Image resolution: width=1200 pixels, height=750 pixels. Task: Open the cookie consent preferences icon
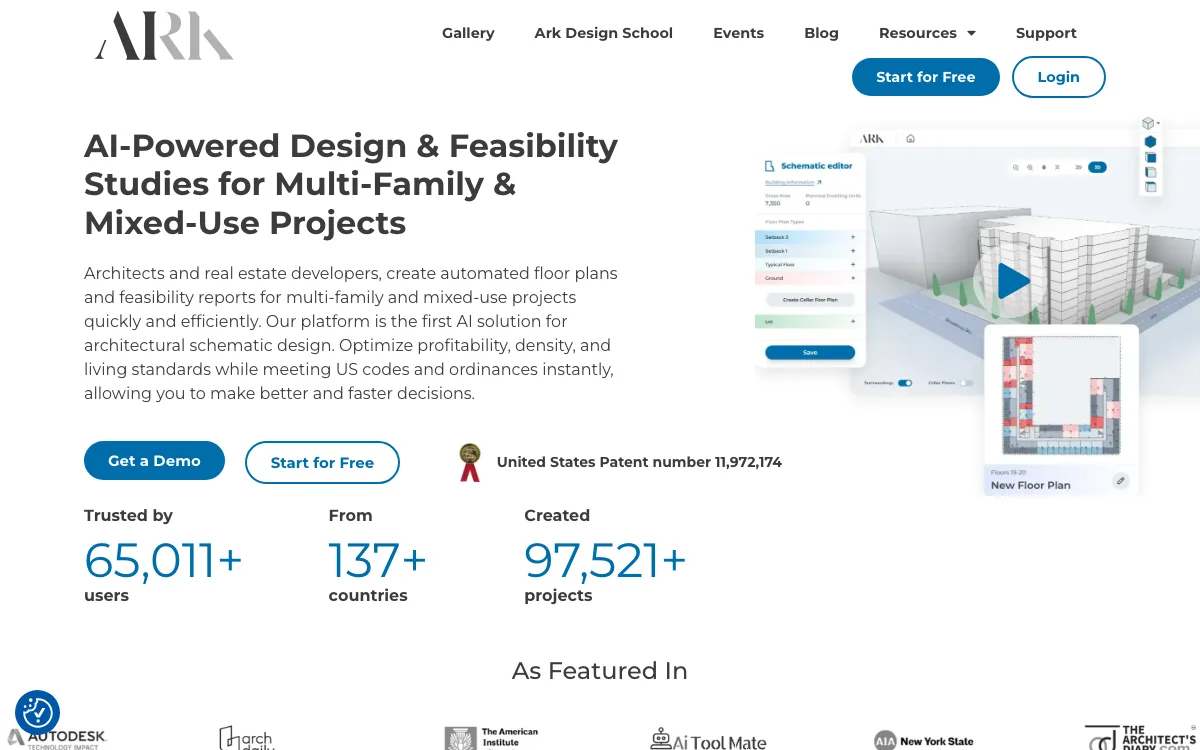[x=38, y=713]
